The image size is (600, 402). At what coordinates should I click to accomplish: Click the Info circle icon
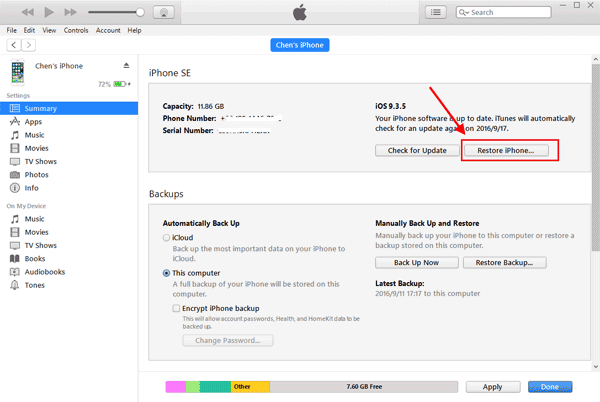[x=15, y=188]
